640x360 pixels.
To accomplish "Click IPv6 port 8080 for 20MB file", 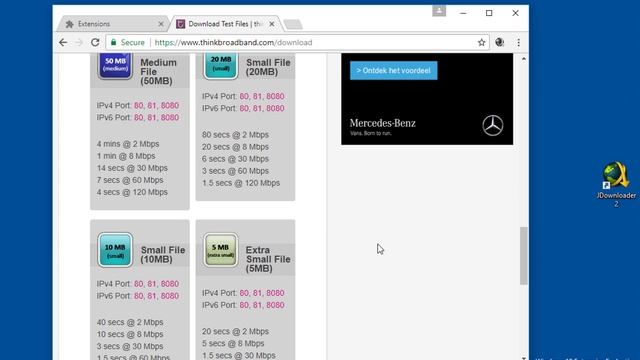I will click(x=275, y=109).
